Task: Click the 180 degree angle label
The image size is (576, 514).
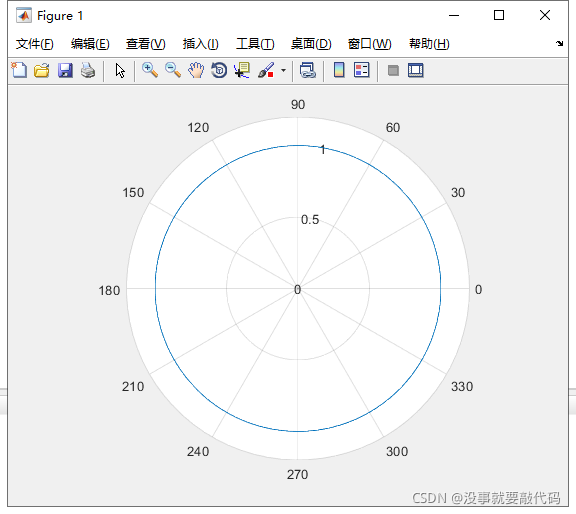Action: point(109,291)
